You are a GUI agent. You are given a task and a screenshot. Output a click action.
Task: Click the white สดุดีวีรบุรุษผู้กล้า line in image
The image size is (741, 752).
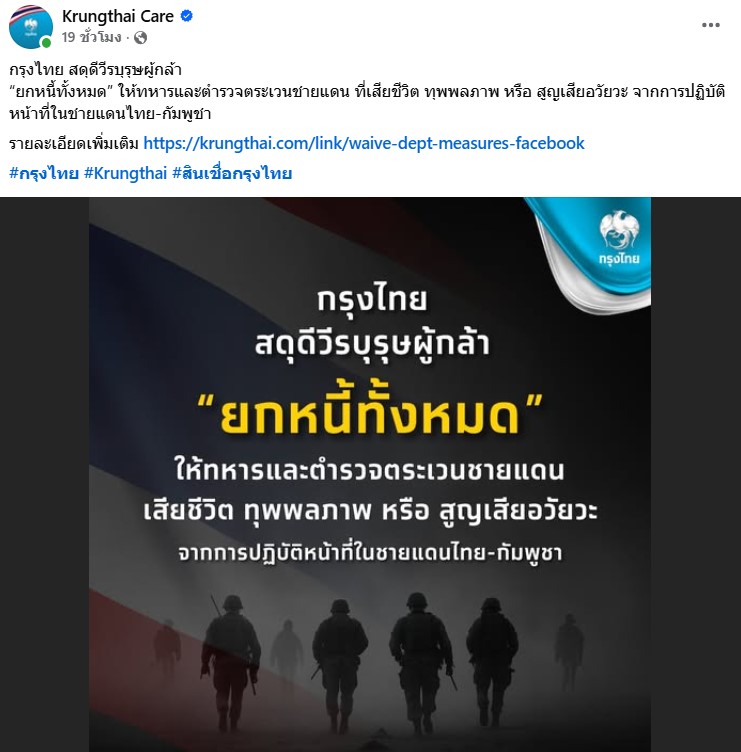[x=372, y=344]
